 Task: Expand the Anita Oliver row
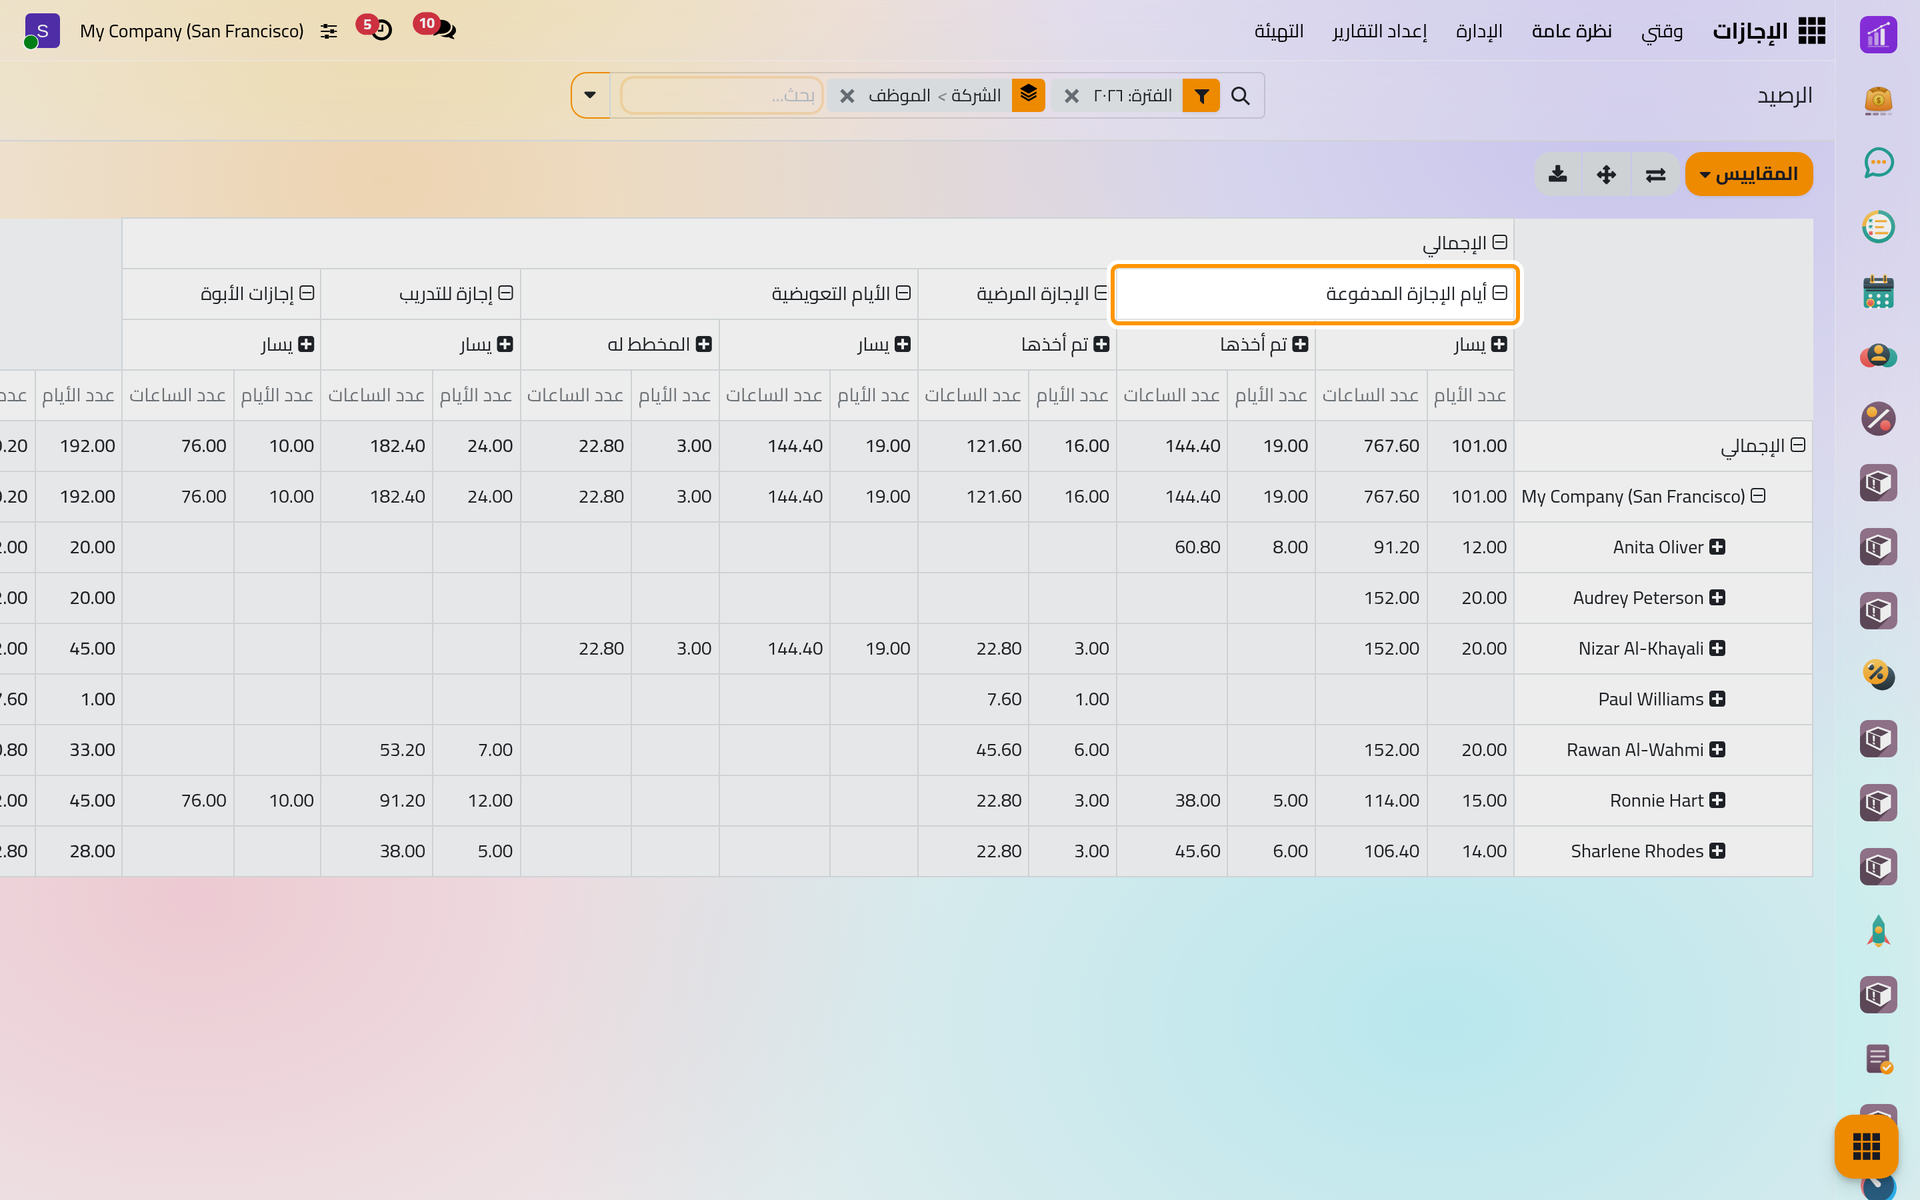pyautogui.click(x=1716, y=547)
